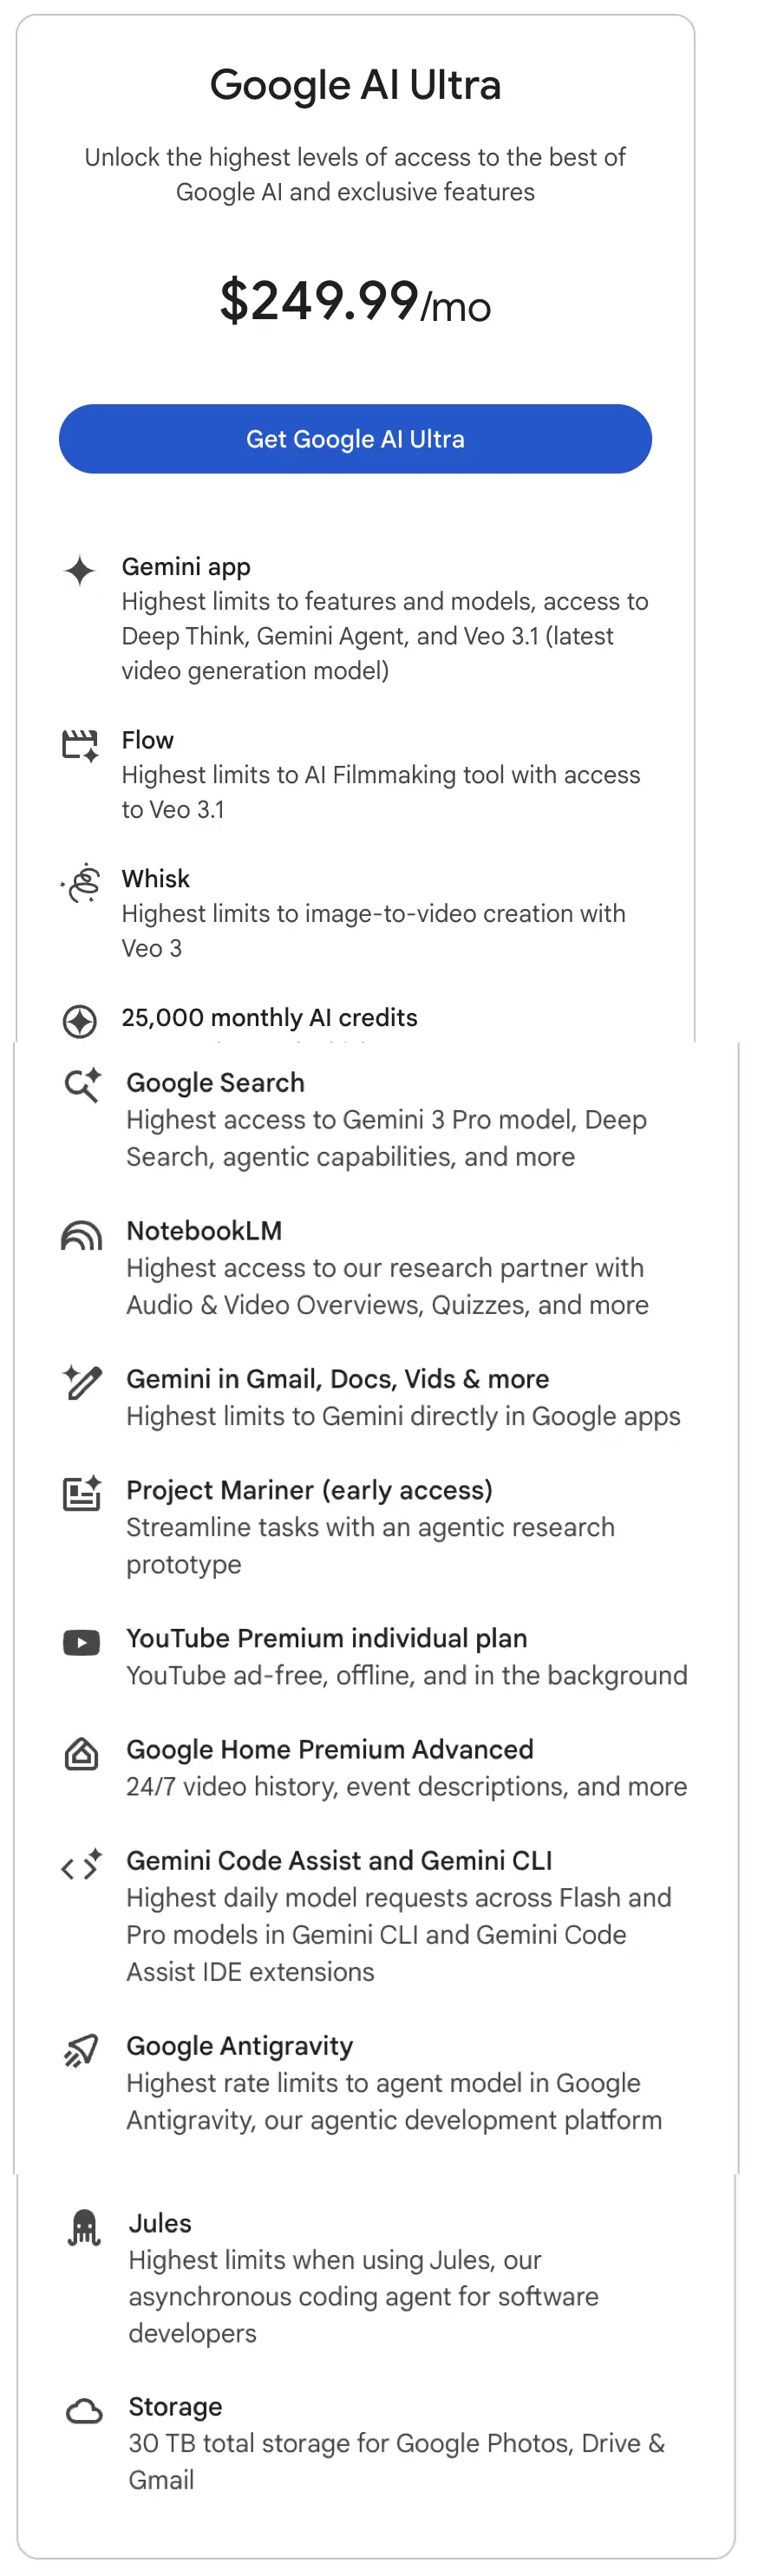Screen dimensions: 758x2576
Task: Click the Google Antigravity rocket icon
Action: (82, 2050)
